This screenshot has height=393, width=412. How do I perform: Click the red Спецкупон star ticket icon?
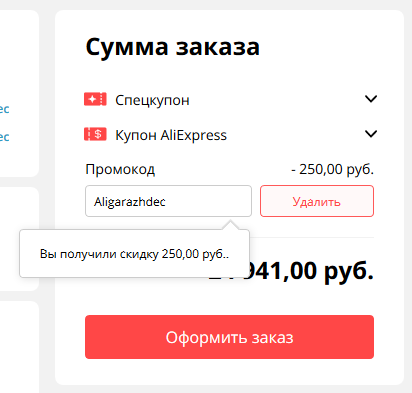click(95, 99)
